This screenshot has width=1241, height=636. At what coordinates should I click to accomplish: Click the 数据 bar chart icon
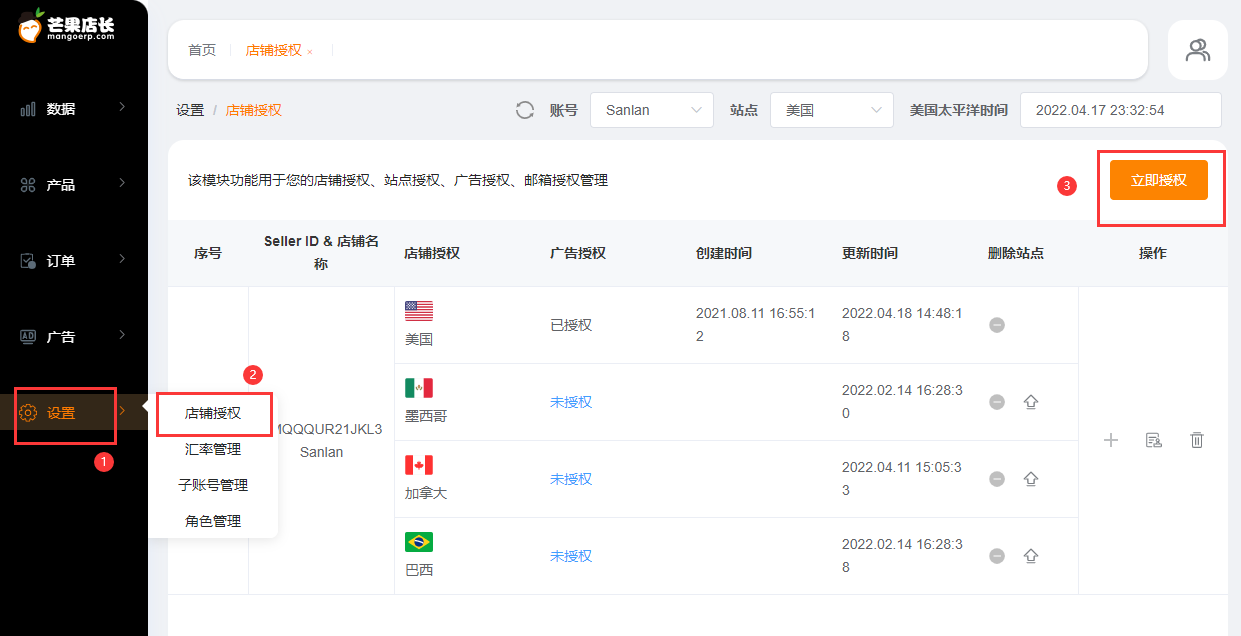pyautogui.click(x=28, y=109)
